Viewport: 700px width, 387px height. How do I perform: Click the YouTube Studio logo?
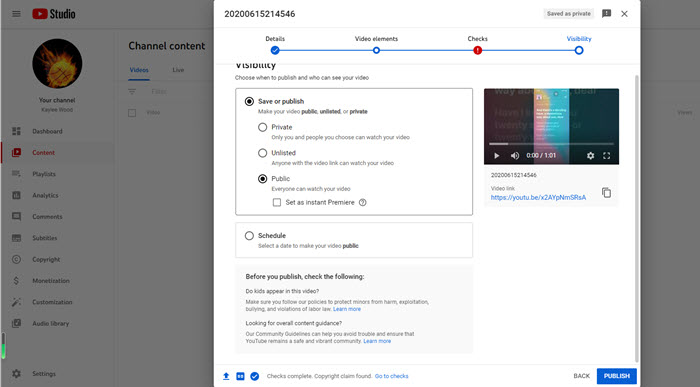coord(54,14)
